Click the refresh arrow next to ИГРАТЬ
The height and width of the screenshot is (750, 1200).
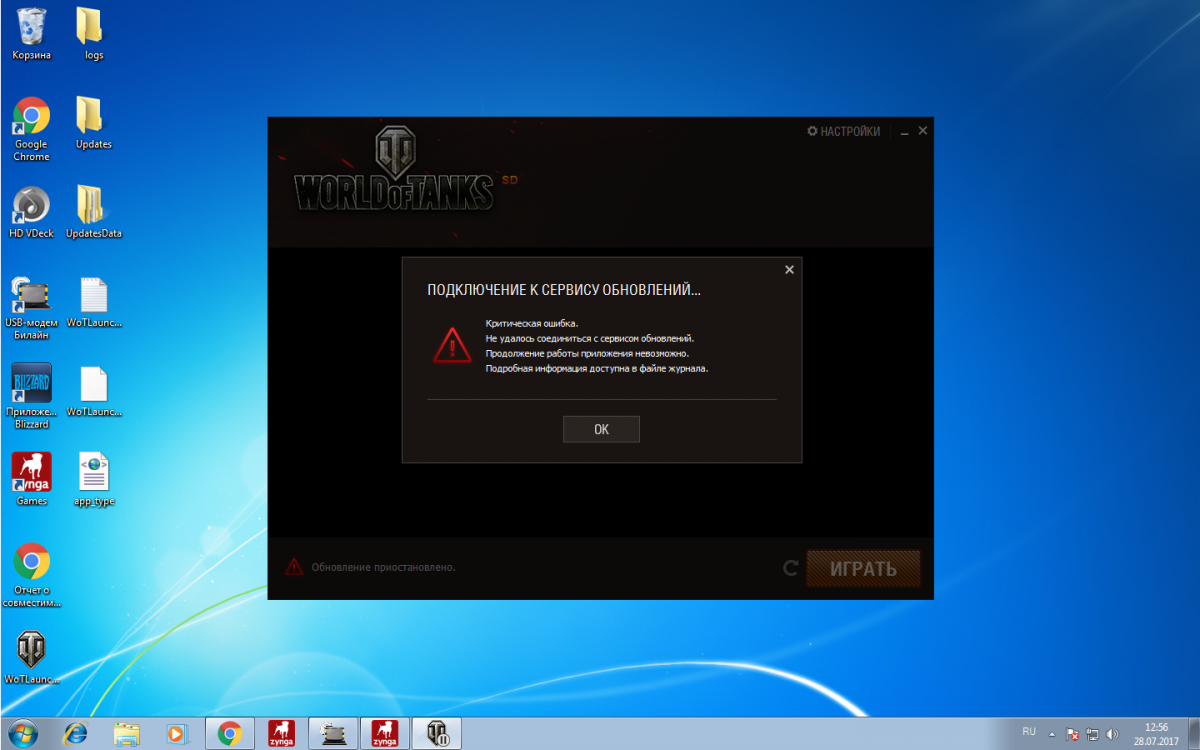[x=790, y=569]
